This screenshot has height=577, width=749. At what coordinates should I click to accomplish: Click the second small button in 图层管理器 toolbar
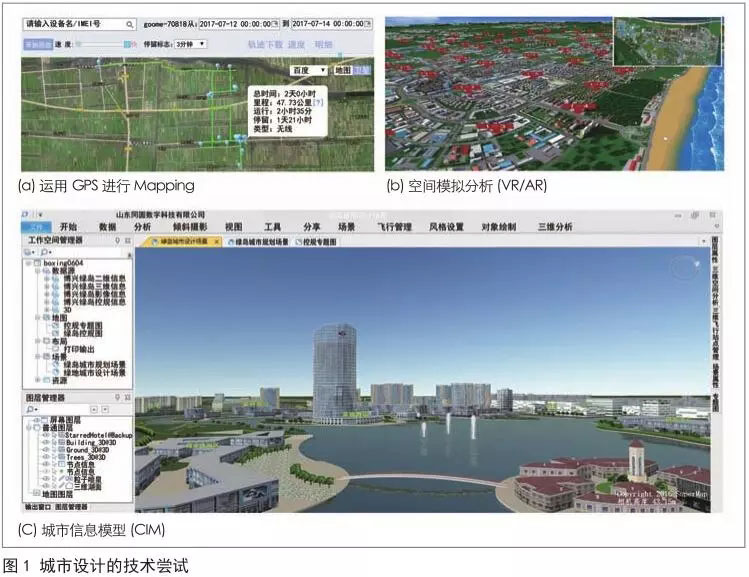tap(105, 409)
